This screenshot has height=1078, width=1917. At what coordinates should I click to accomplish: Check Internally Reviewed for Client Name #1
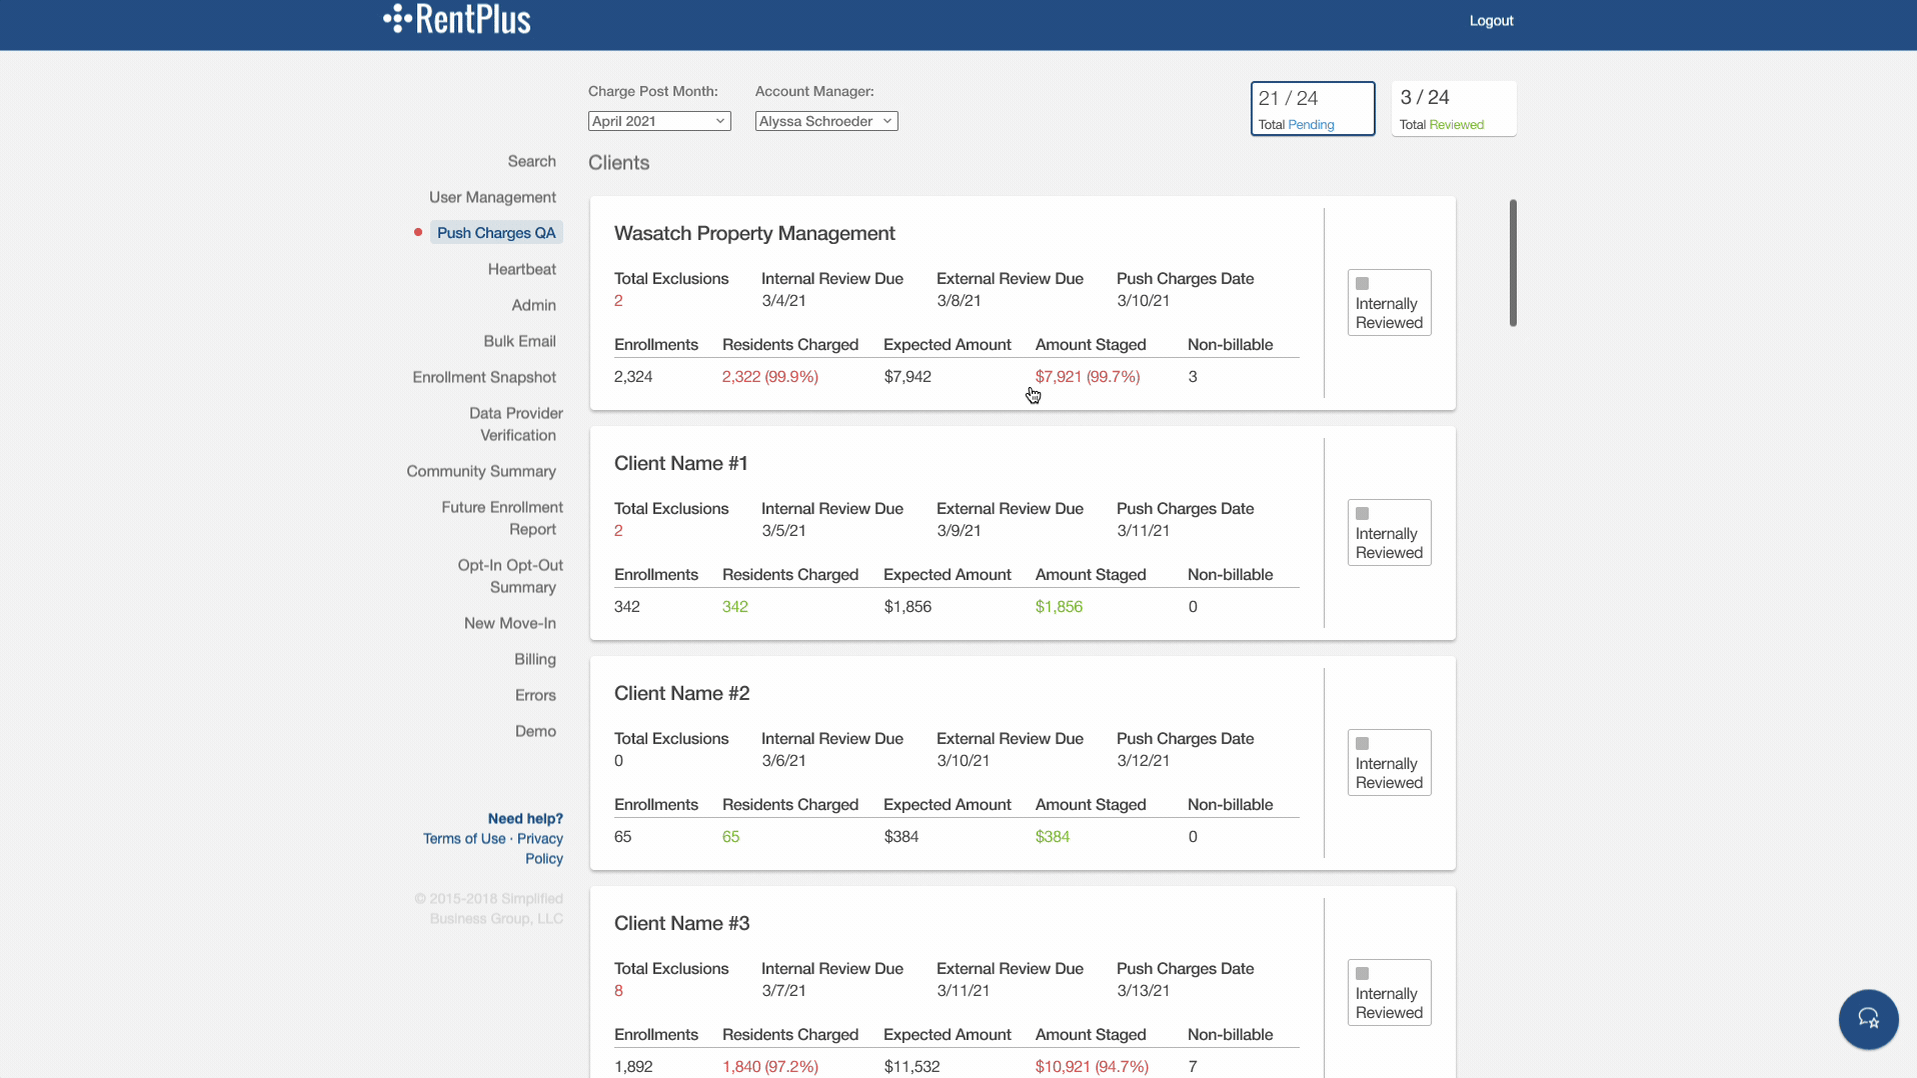[x=1362, y=514]
